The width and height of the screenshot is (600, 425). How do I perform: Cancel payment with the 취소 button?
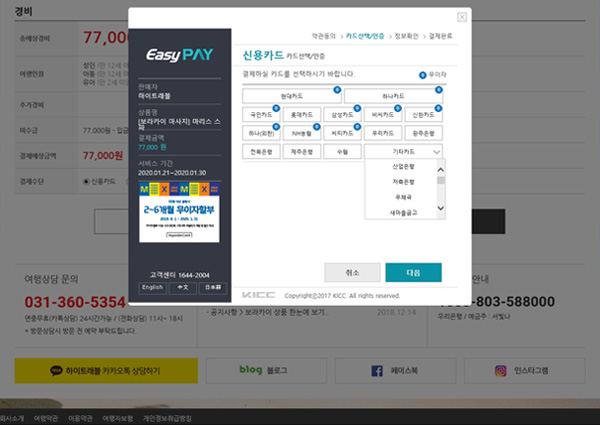pyautogui.click(x=352, y=272)
